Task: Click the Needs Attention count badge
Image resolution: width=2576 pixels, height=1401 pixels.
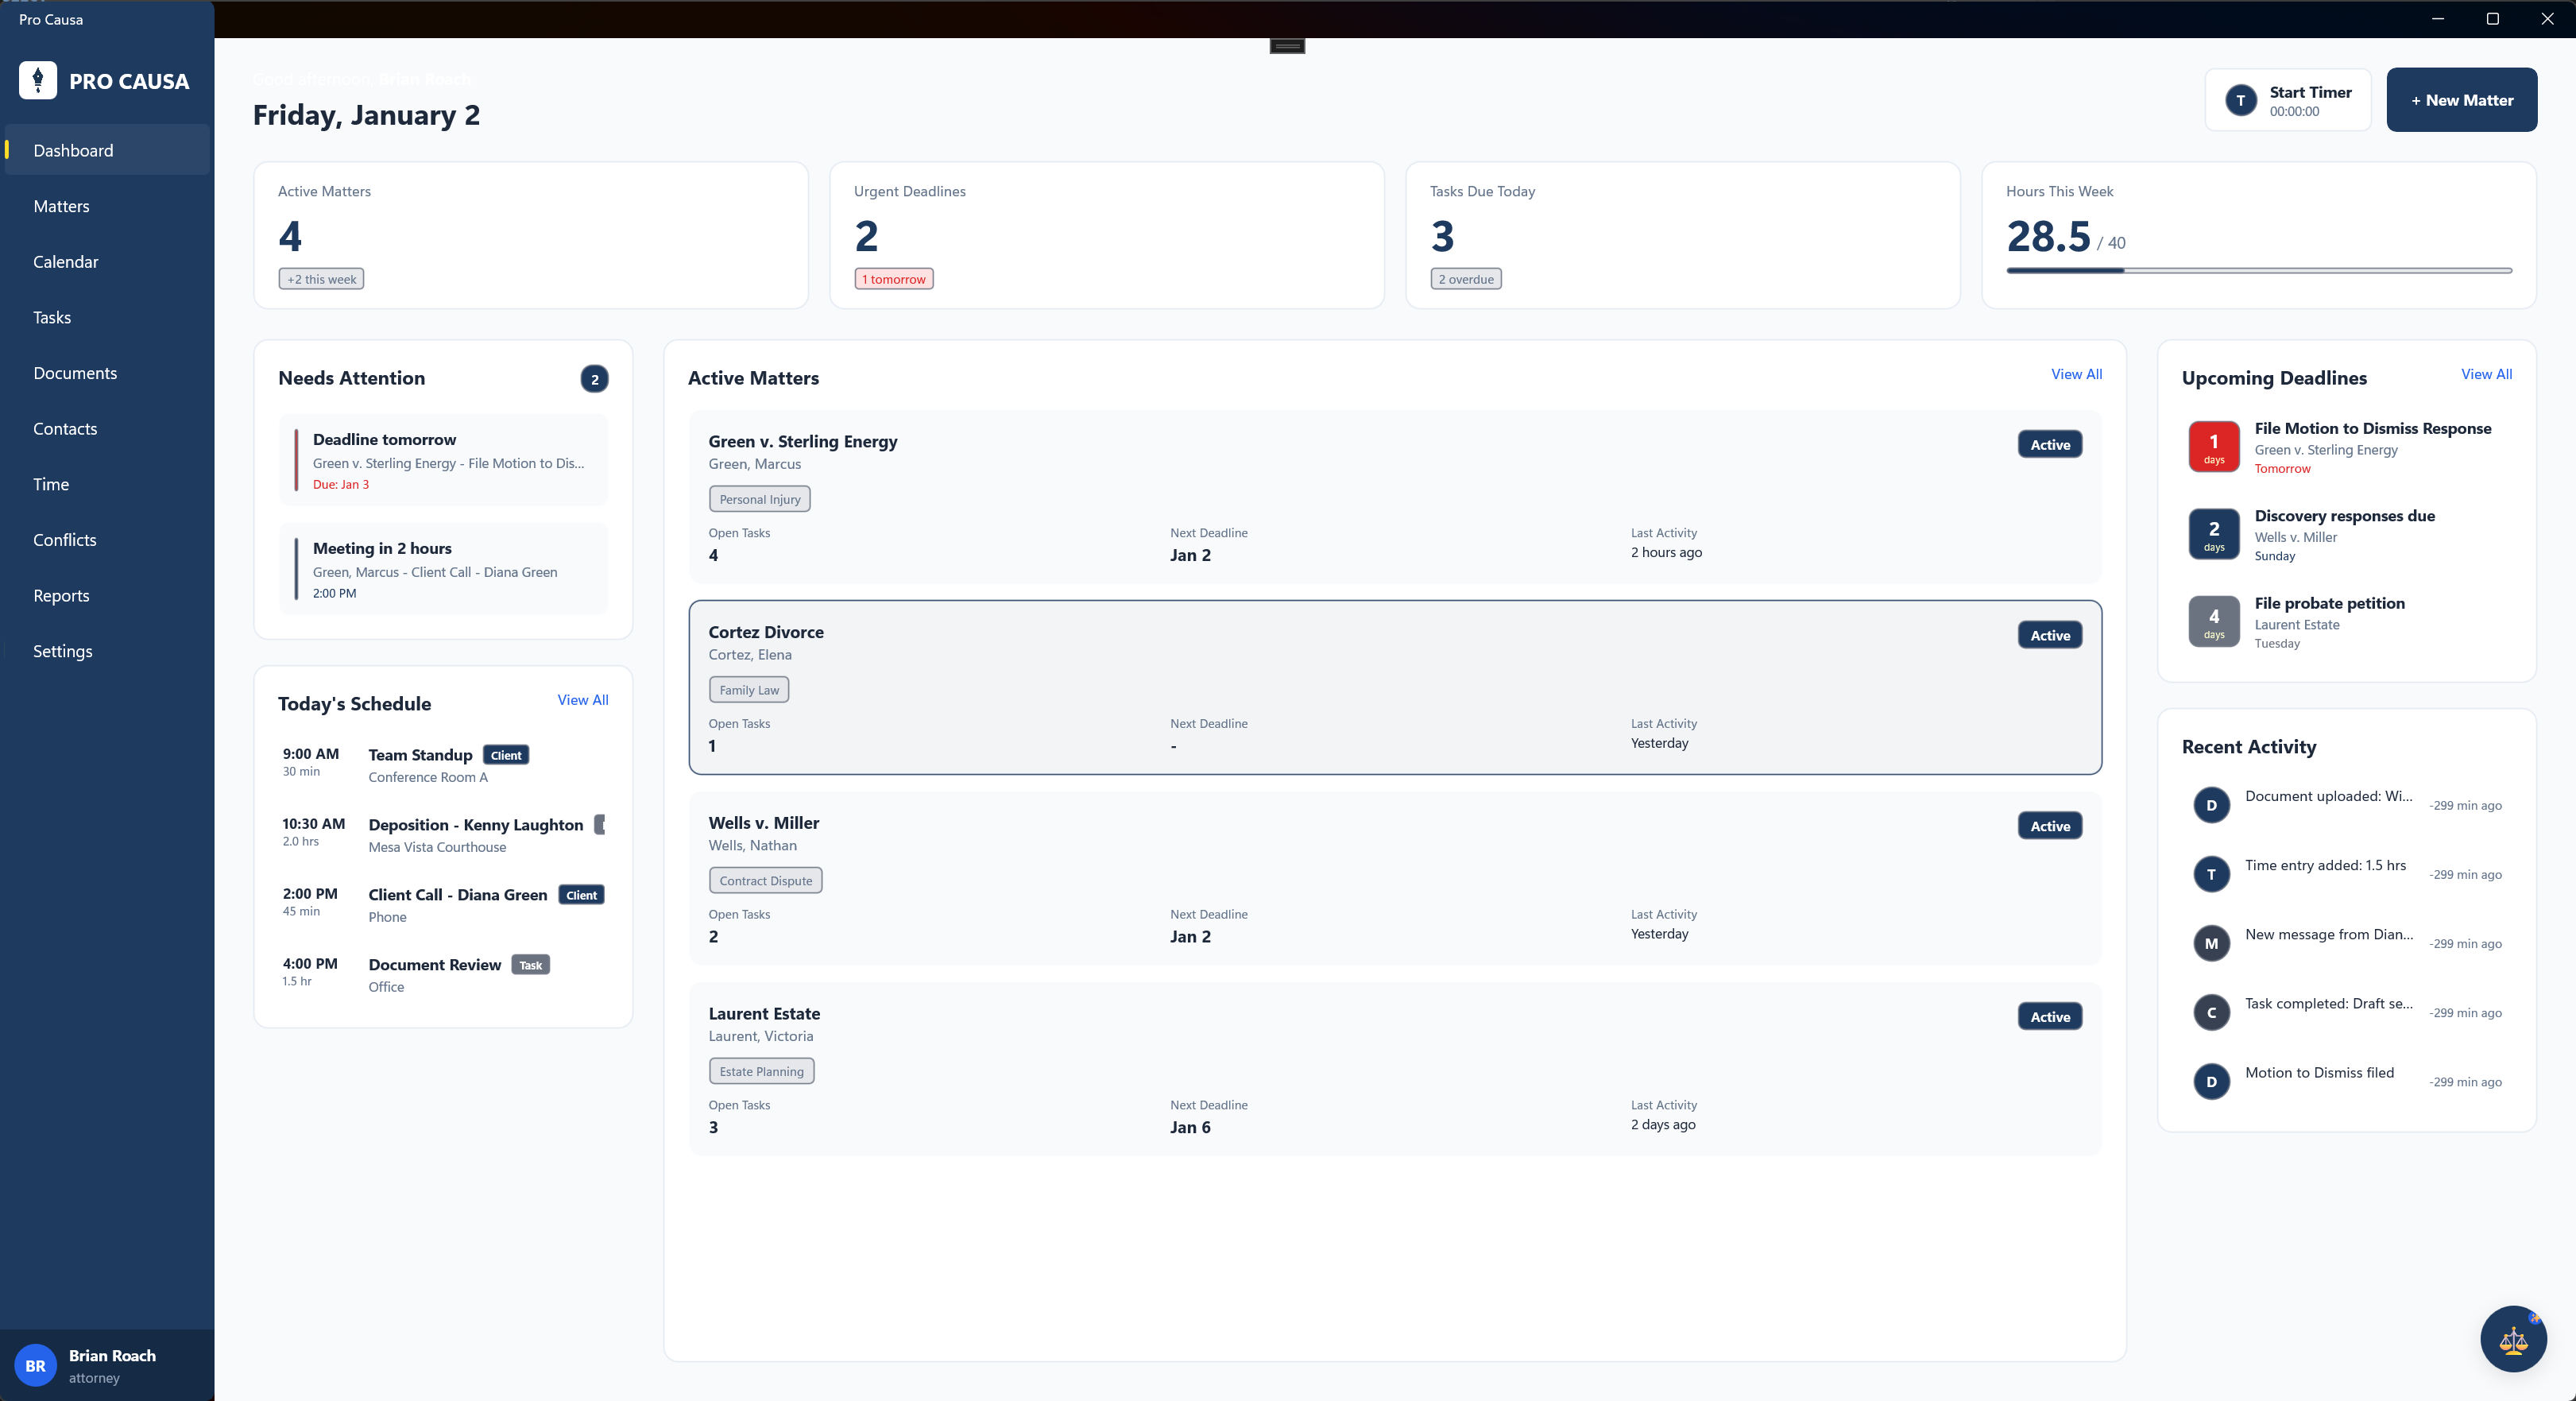Action: [x=594, y=380]
